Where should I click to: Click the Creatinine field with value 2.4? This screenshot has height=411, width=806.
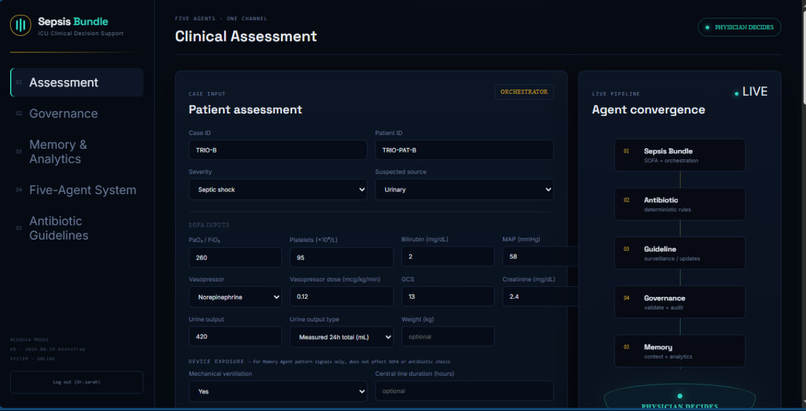pos(540,296)
